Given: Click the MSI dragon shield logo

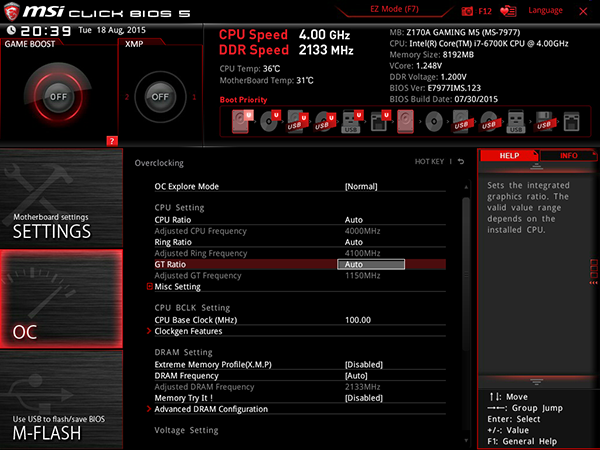Looking at the screenshot, I should point(11,11).
